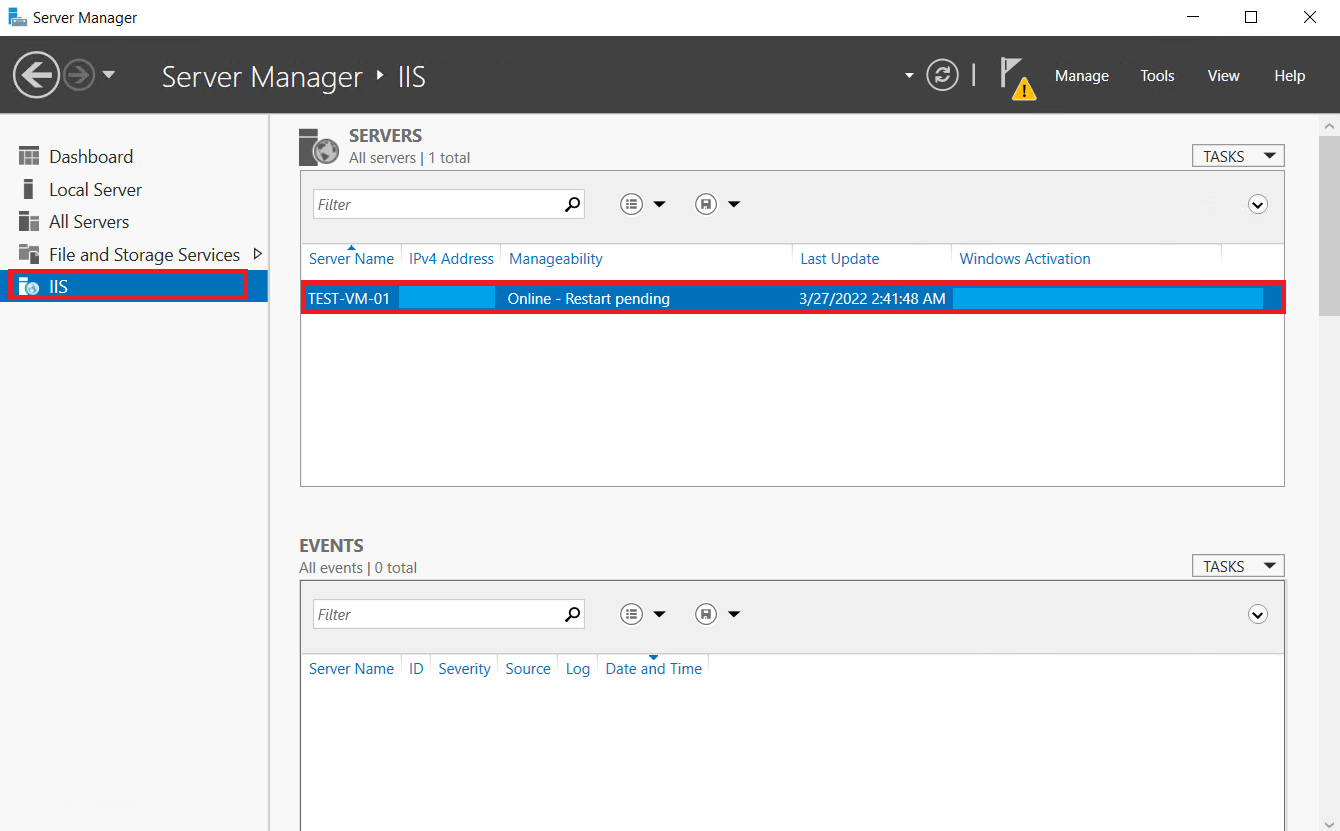
Task: Click the Local Server icon
Action: (29, 190)
